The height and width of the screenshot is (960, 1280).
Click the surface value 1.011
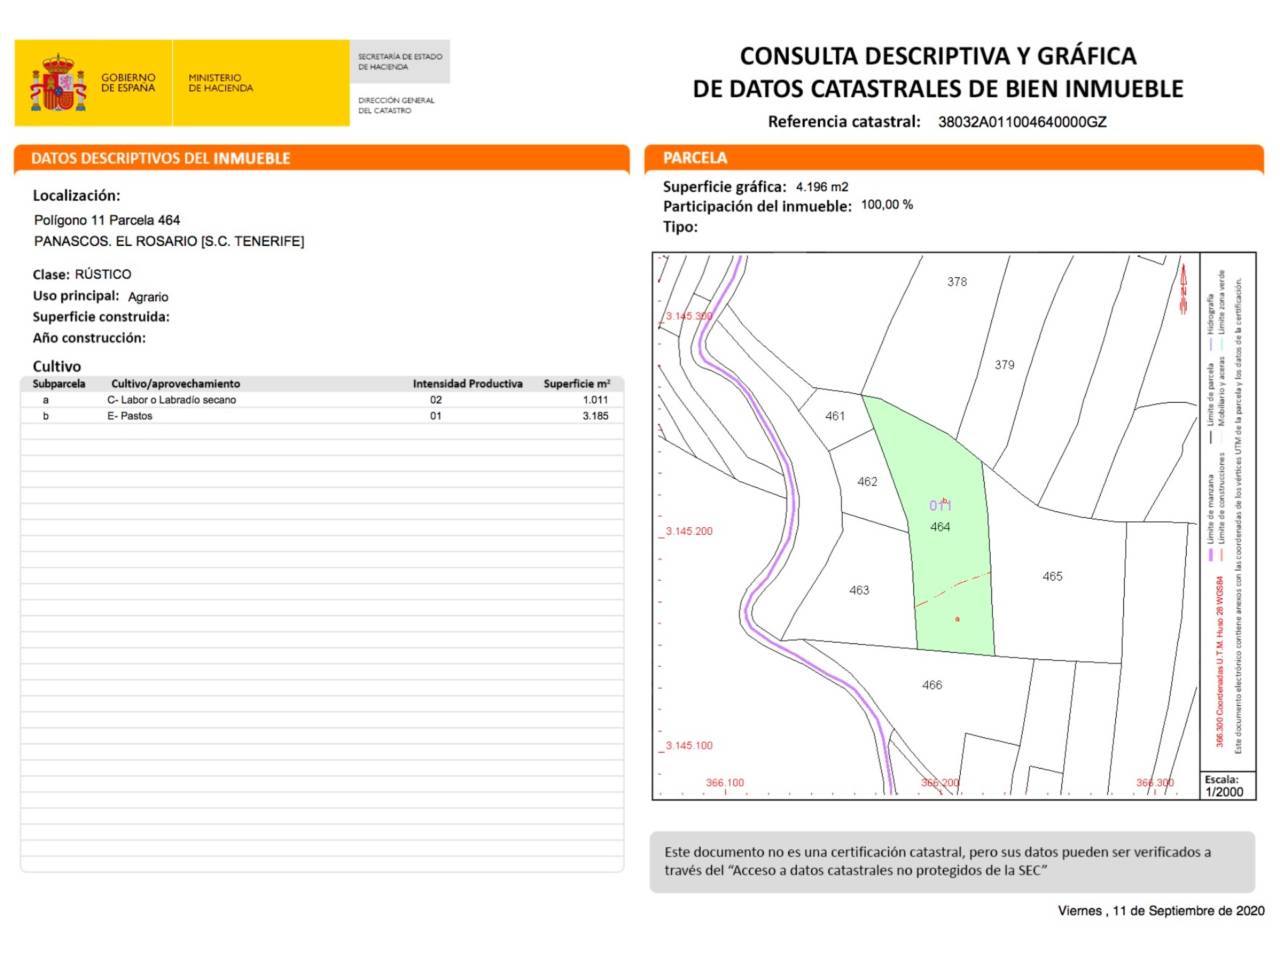pyautogui.click(x=596, y=400)
